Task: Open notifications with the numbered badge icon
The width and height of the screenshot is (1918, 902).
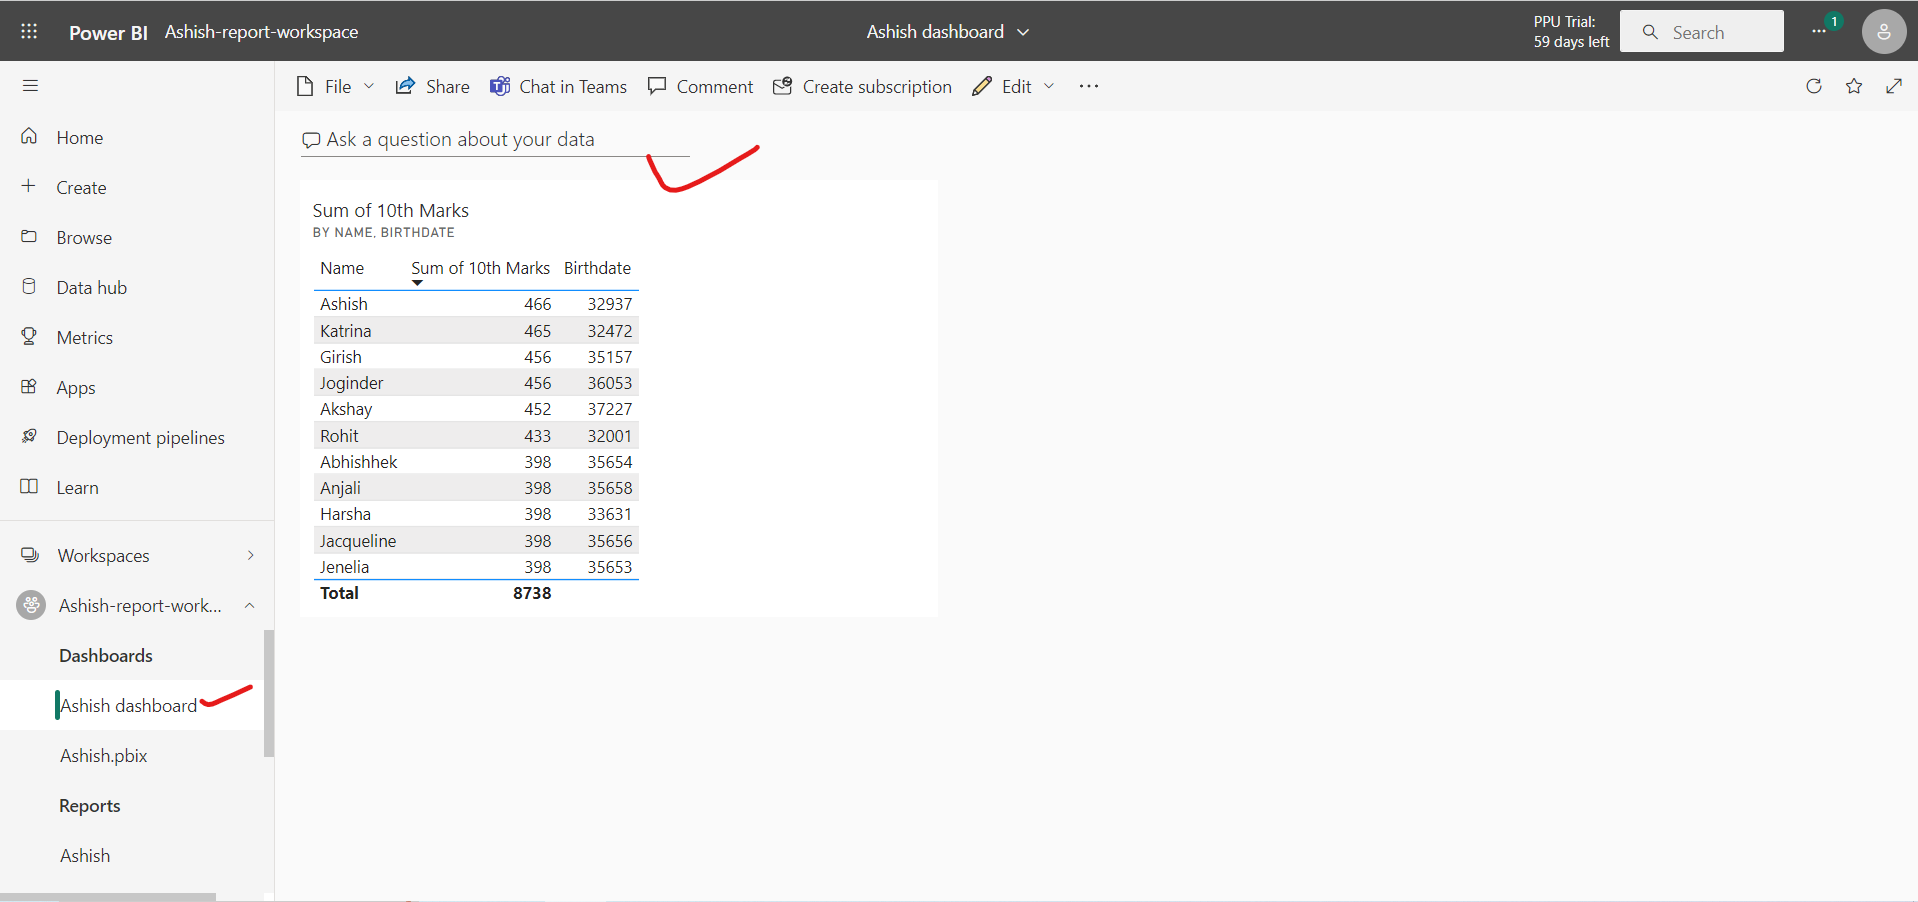Action: [x=1820, y=31]
